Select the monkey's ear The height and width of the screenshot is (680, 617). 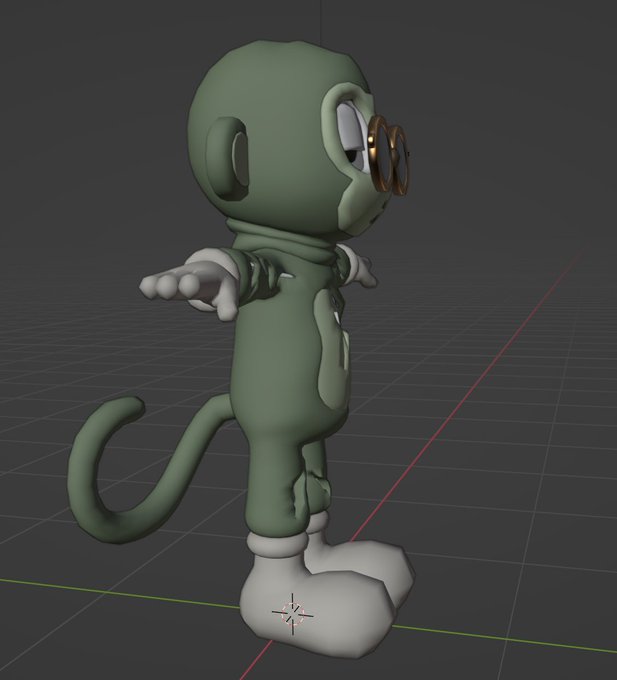(226, 158)
